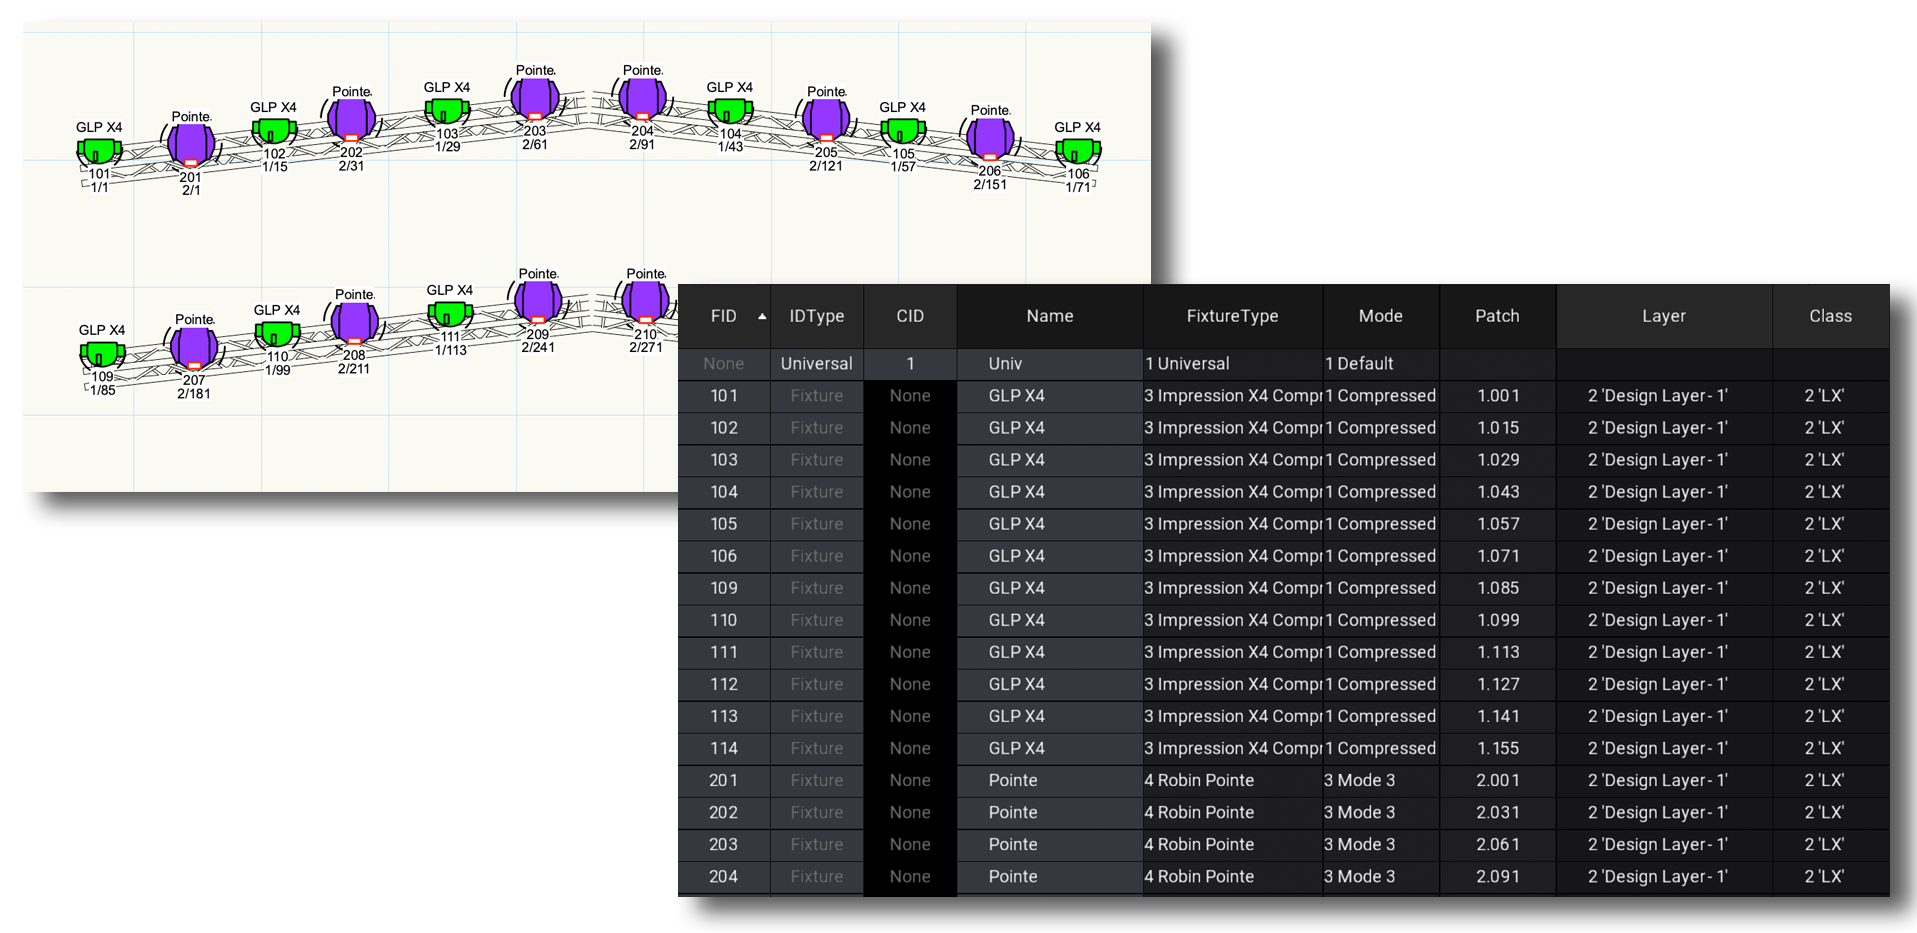Select '3 Mode 3' mode cell in row 201
This screenshot has height=933, width=1917.
tap(1381, 780)
